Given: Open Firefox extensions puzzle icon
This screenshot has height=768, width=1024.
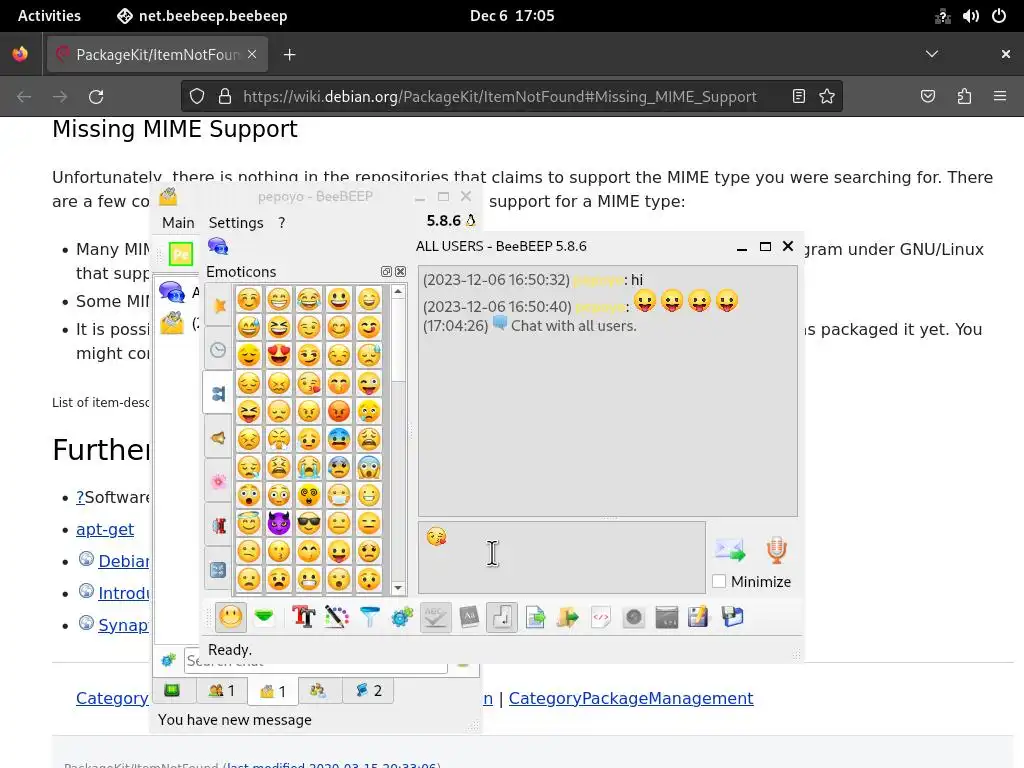Looking at the screenshot, I should [x=964, y=97].
